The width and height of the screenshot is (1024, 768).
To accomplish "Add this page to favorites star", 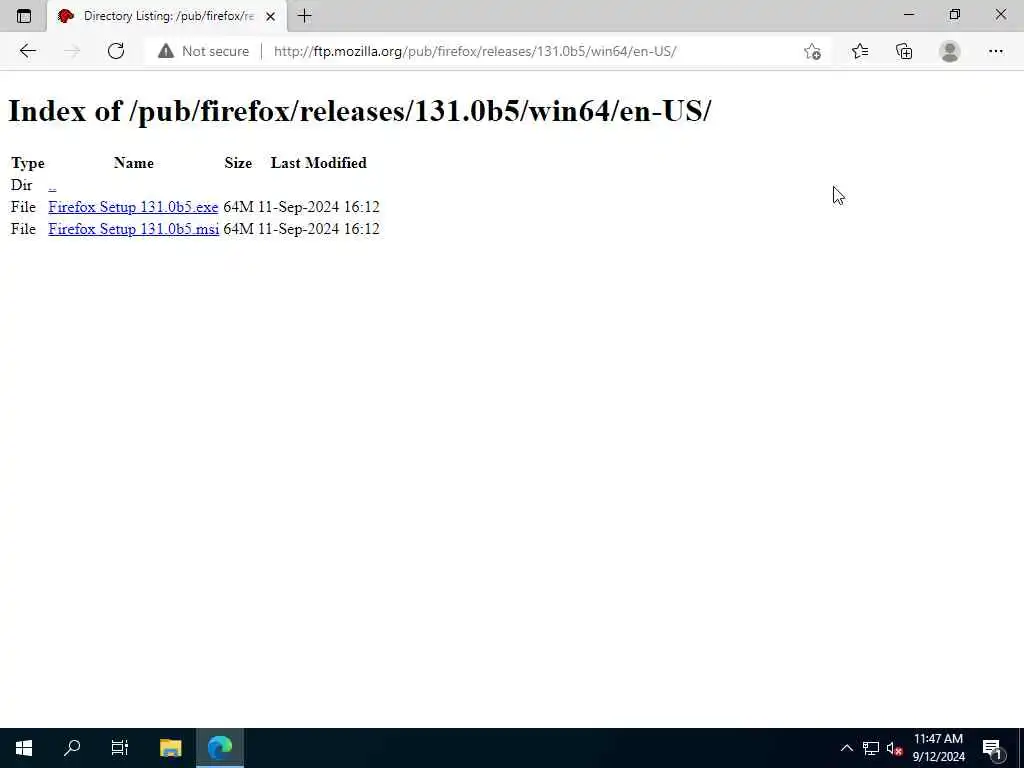I will click(x=812, y=51).
